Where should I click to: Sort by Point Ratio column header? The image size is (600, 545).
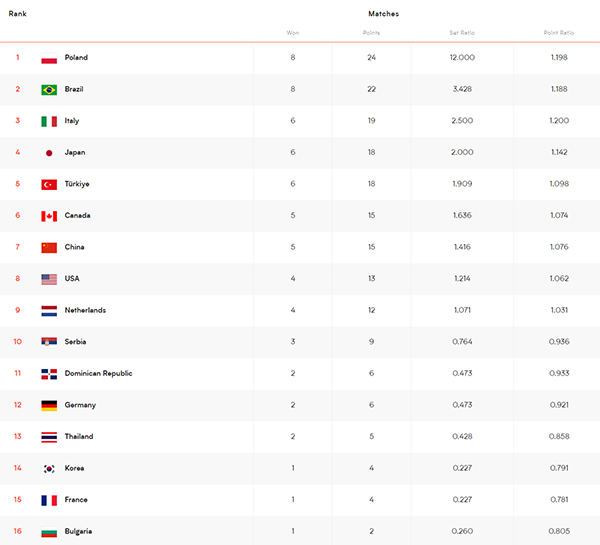point(559,33)
